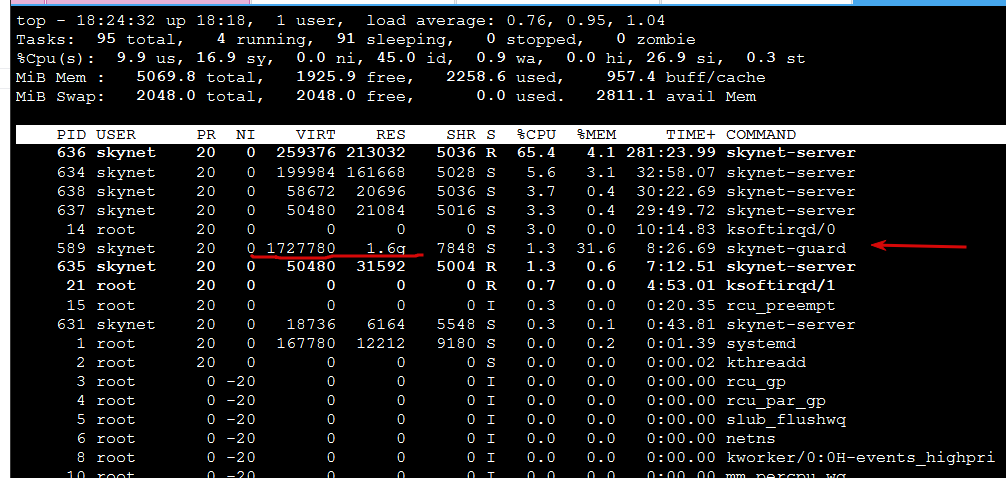The image size is (1006, 478).
Task: Click the COMMAND column header
Action: [x=761, y=135]
